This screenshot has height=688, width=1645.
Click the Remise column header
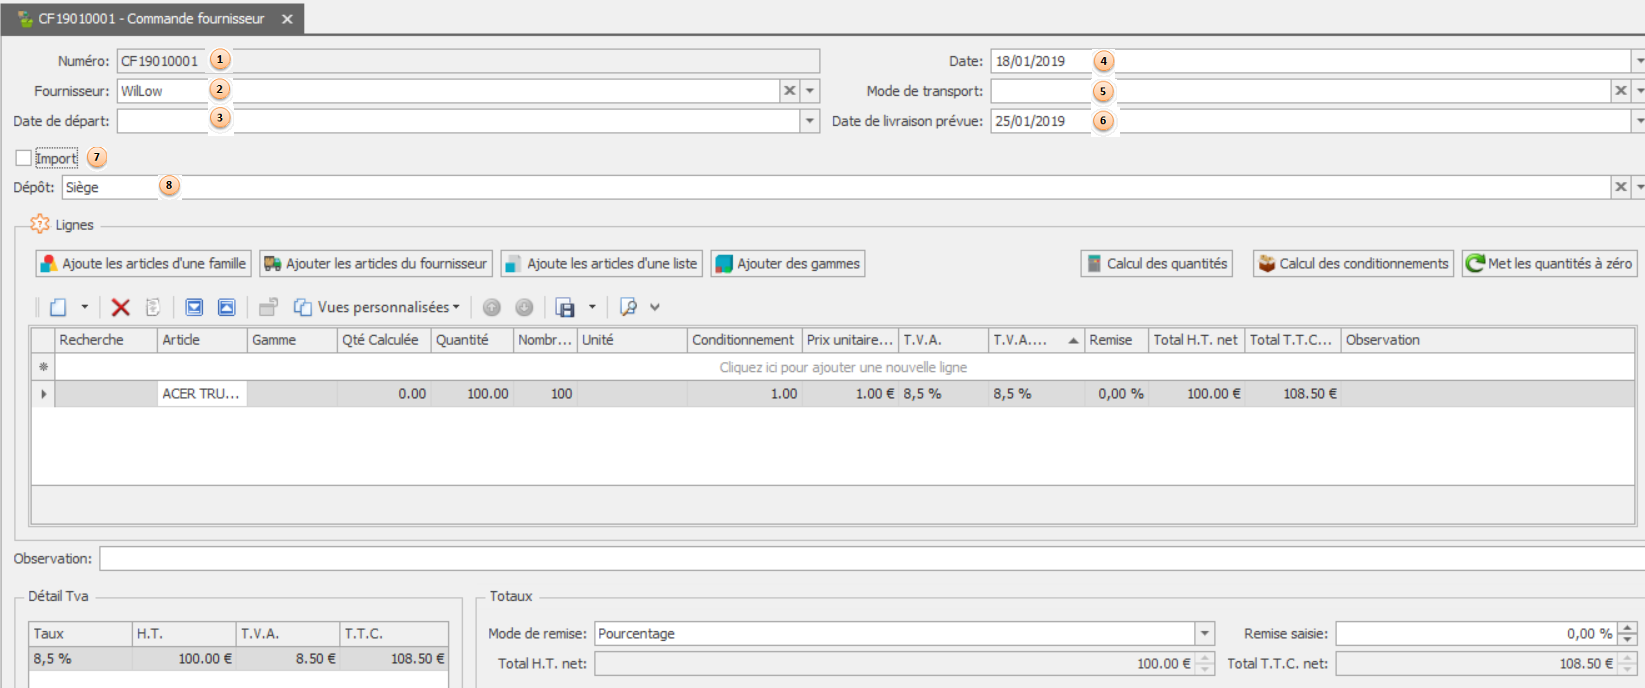click(1117, 340)
